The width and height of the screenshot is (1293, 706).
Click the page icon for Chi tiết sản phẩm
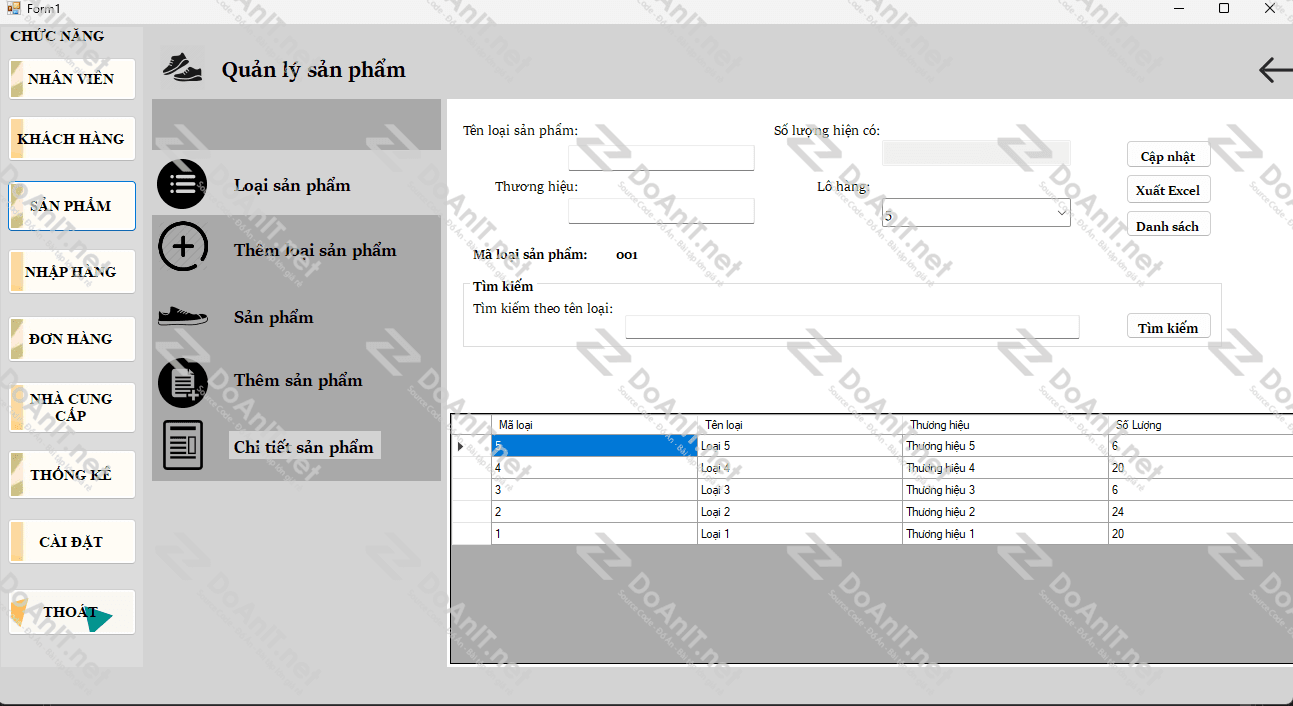coord(183,446)
